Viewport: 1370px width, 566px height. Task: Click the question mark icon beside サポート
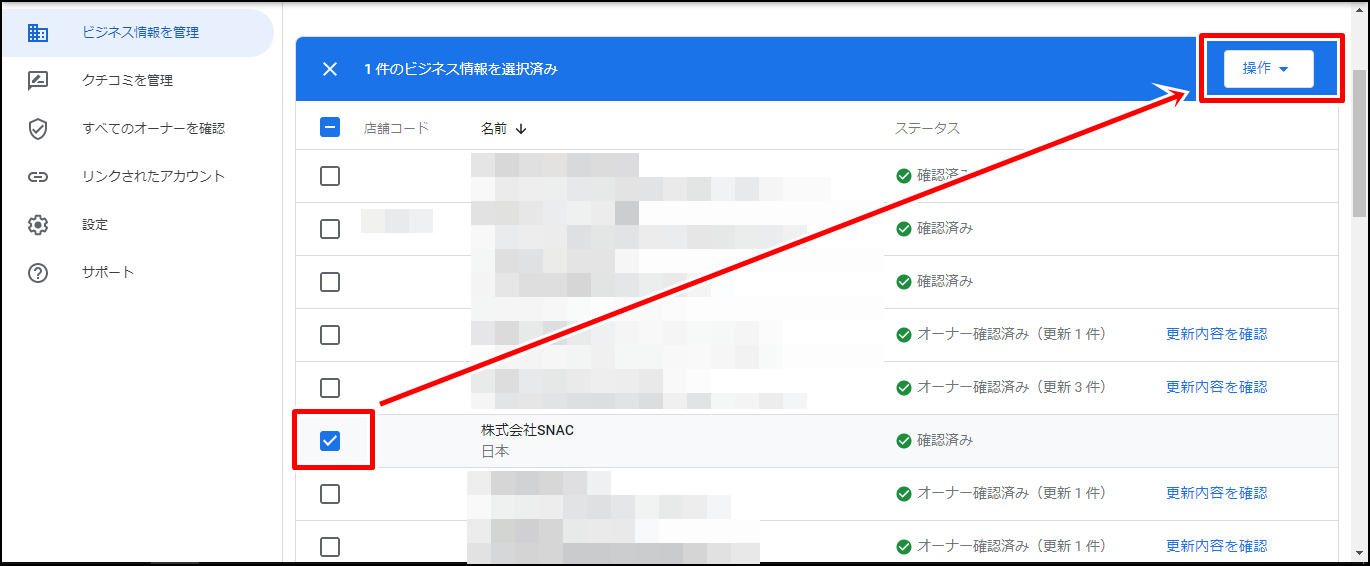[x=38, y=273]
